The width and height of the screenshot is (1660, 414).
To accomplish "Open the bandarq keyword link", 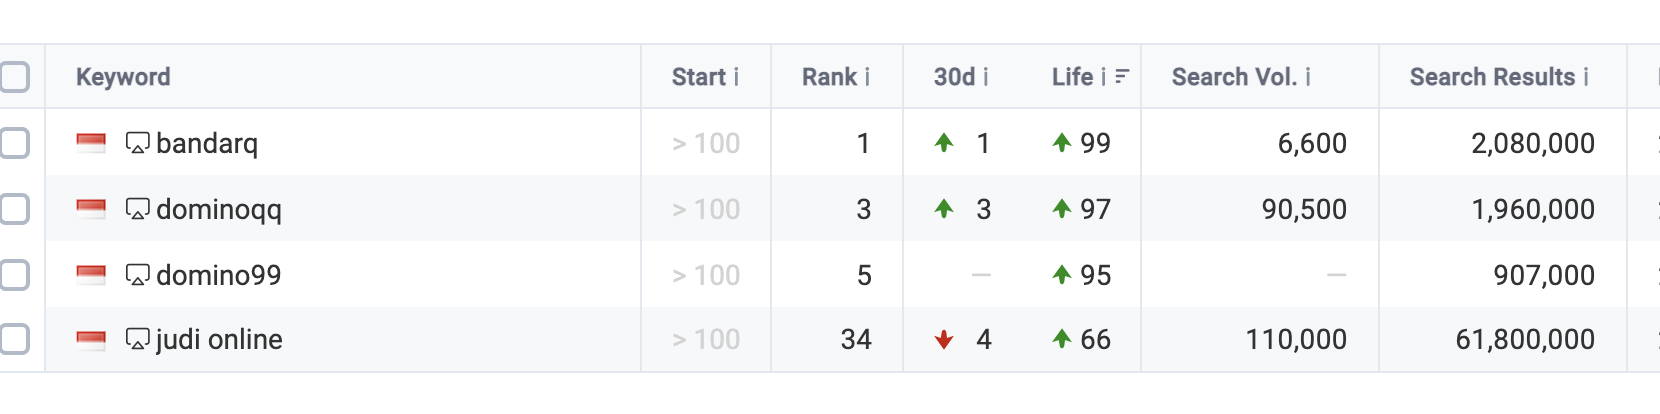I will tap(207, 143).
